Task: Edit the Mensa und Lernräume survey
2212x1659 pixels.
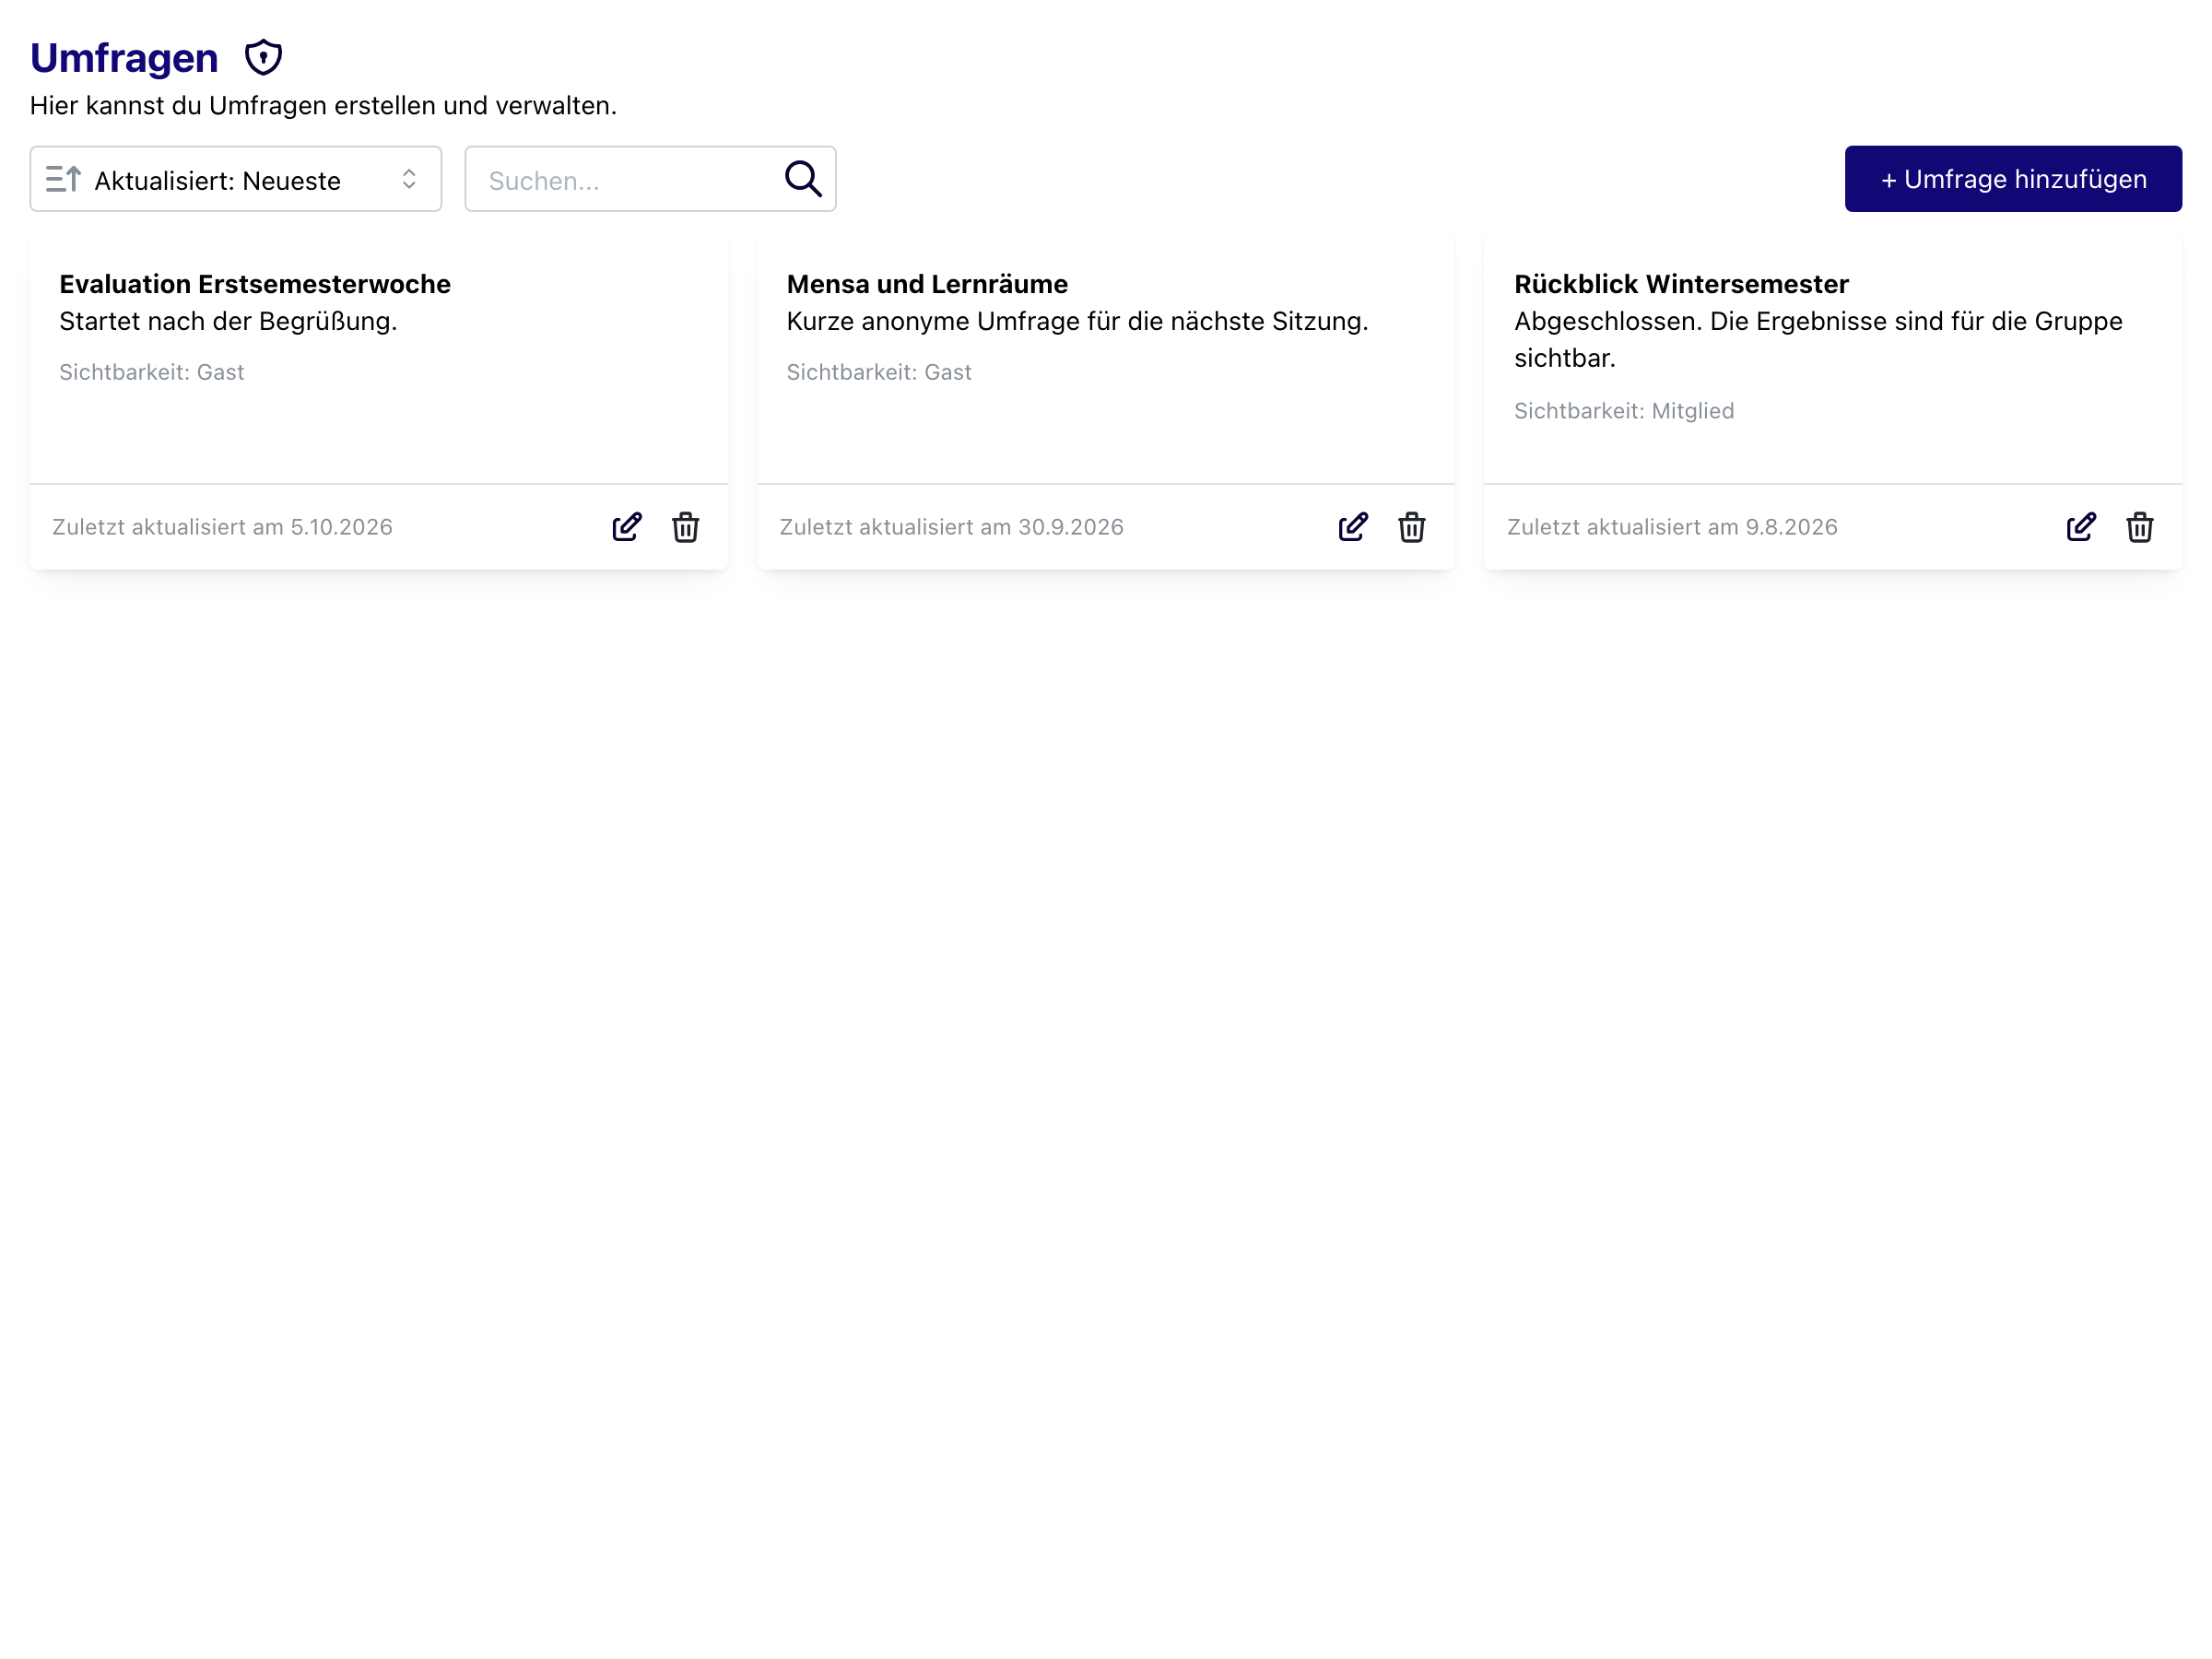Action: pos(1353,527)
